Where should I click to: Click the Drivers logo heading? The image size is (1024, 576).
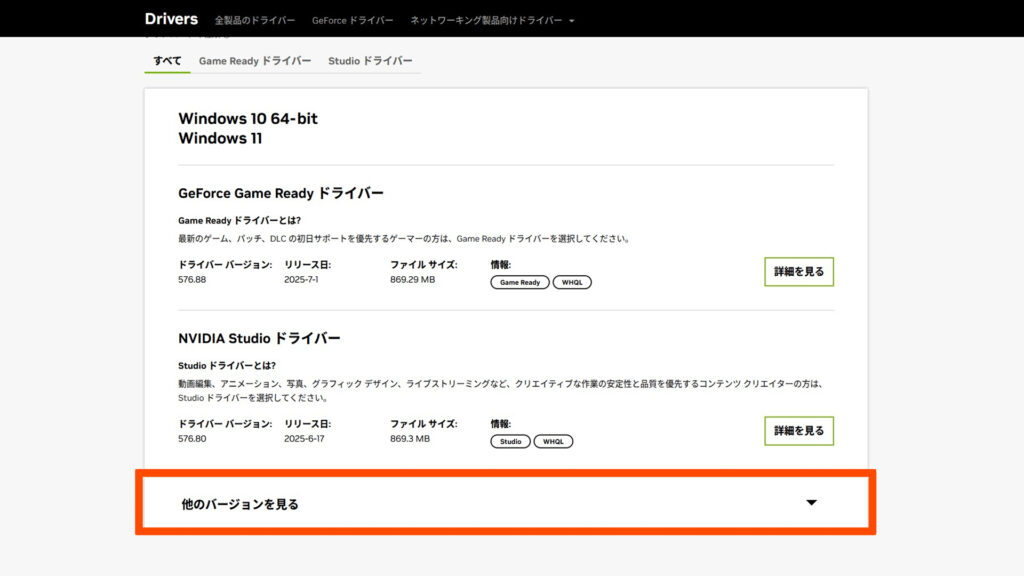pos(171,19)
